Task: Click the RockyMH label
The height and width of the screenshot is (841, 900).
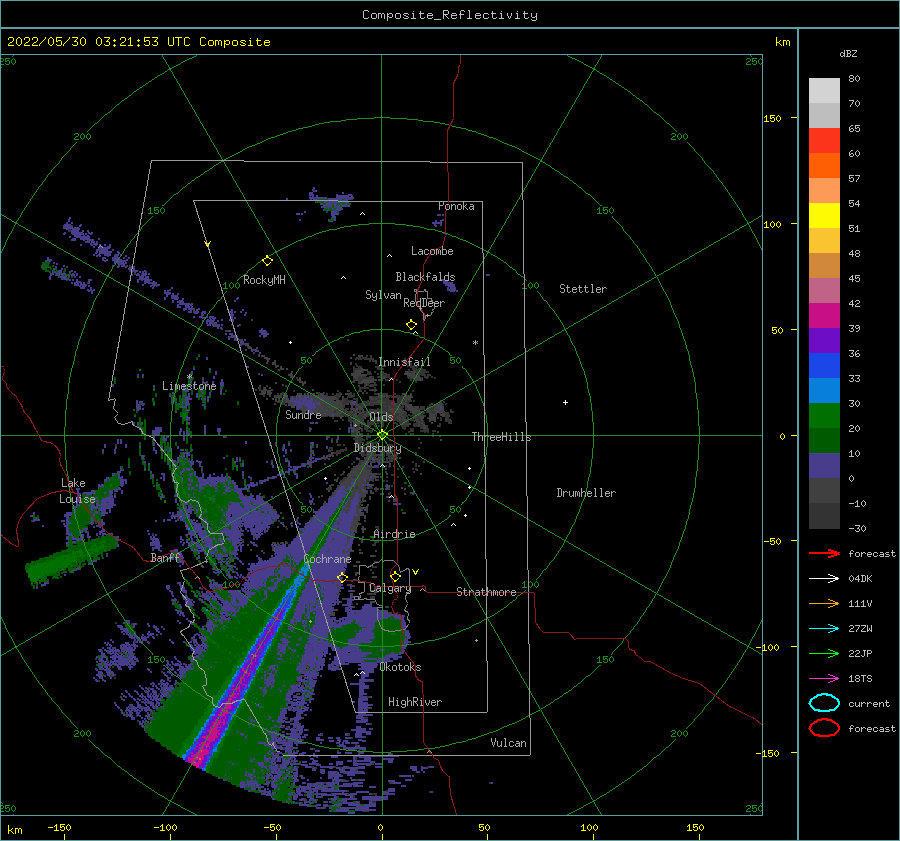Action: point(264,280)
